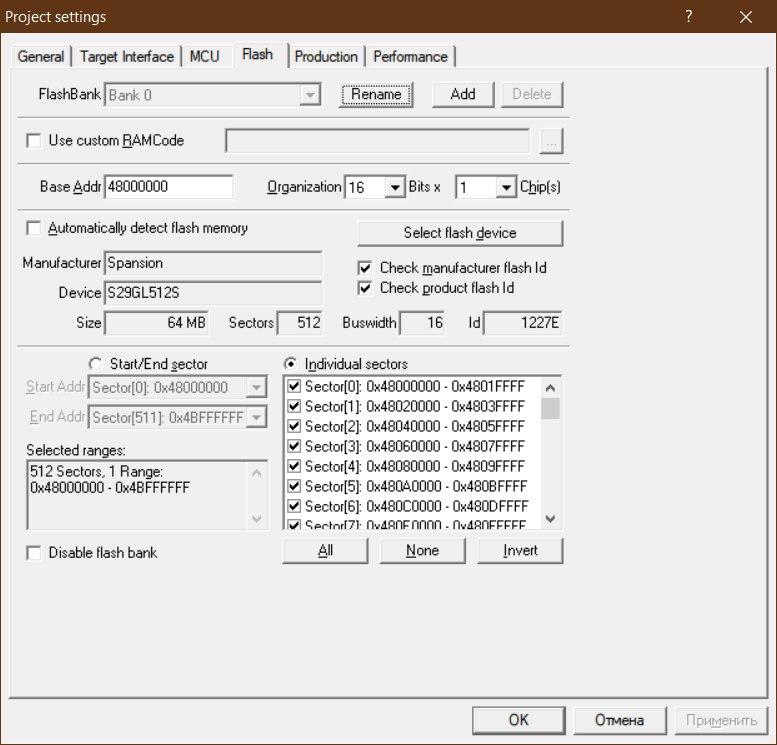Viewport: 777px width, 745px height.
Task: Check the Disable flash bank checkbox
Action: click(35, 553)
